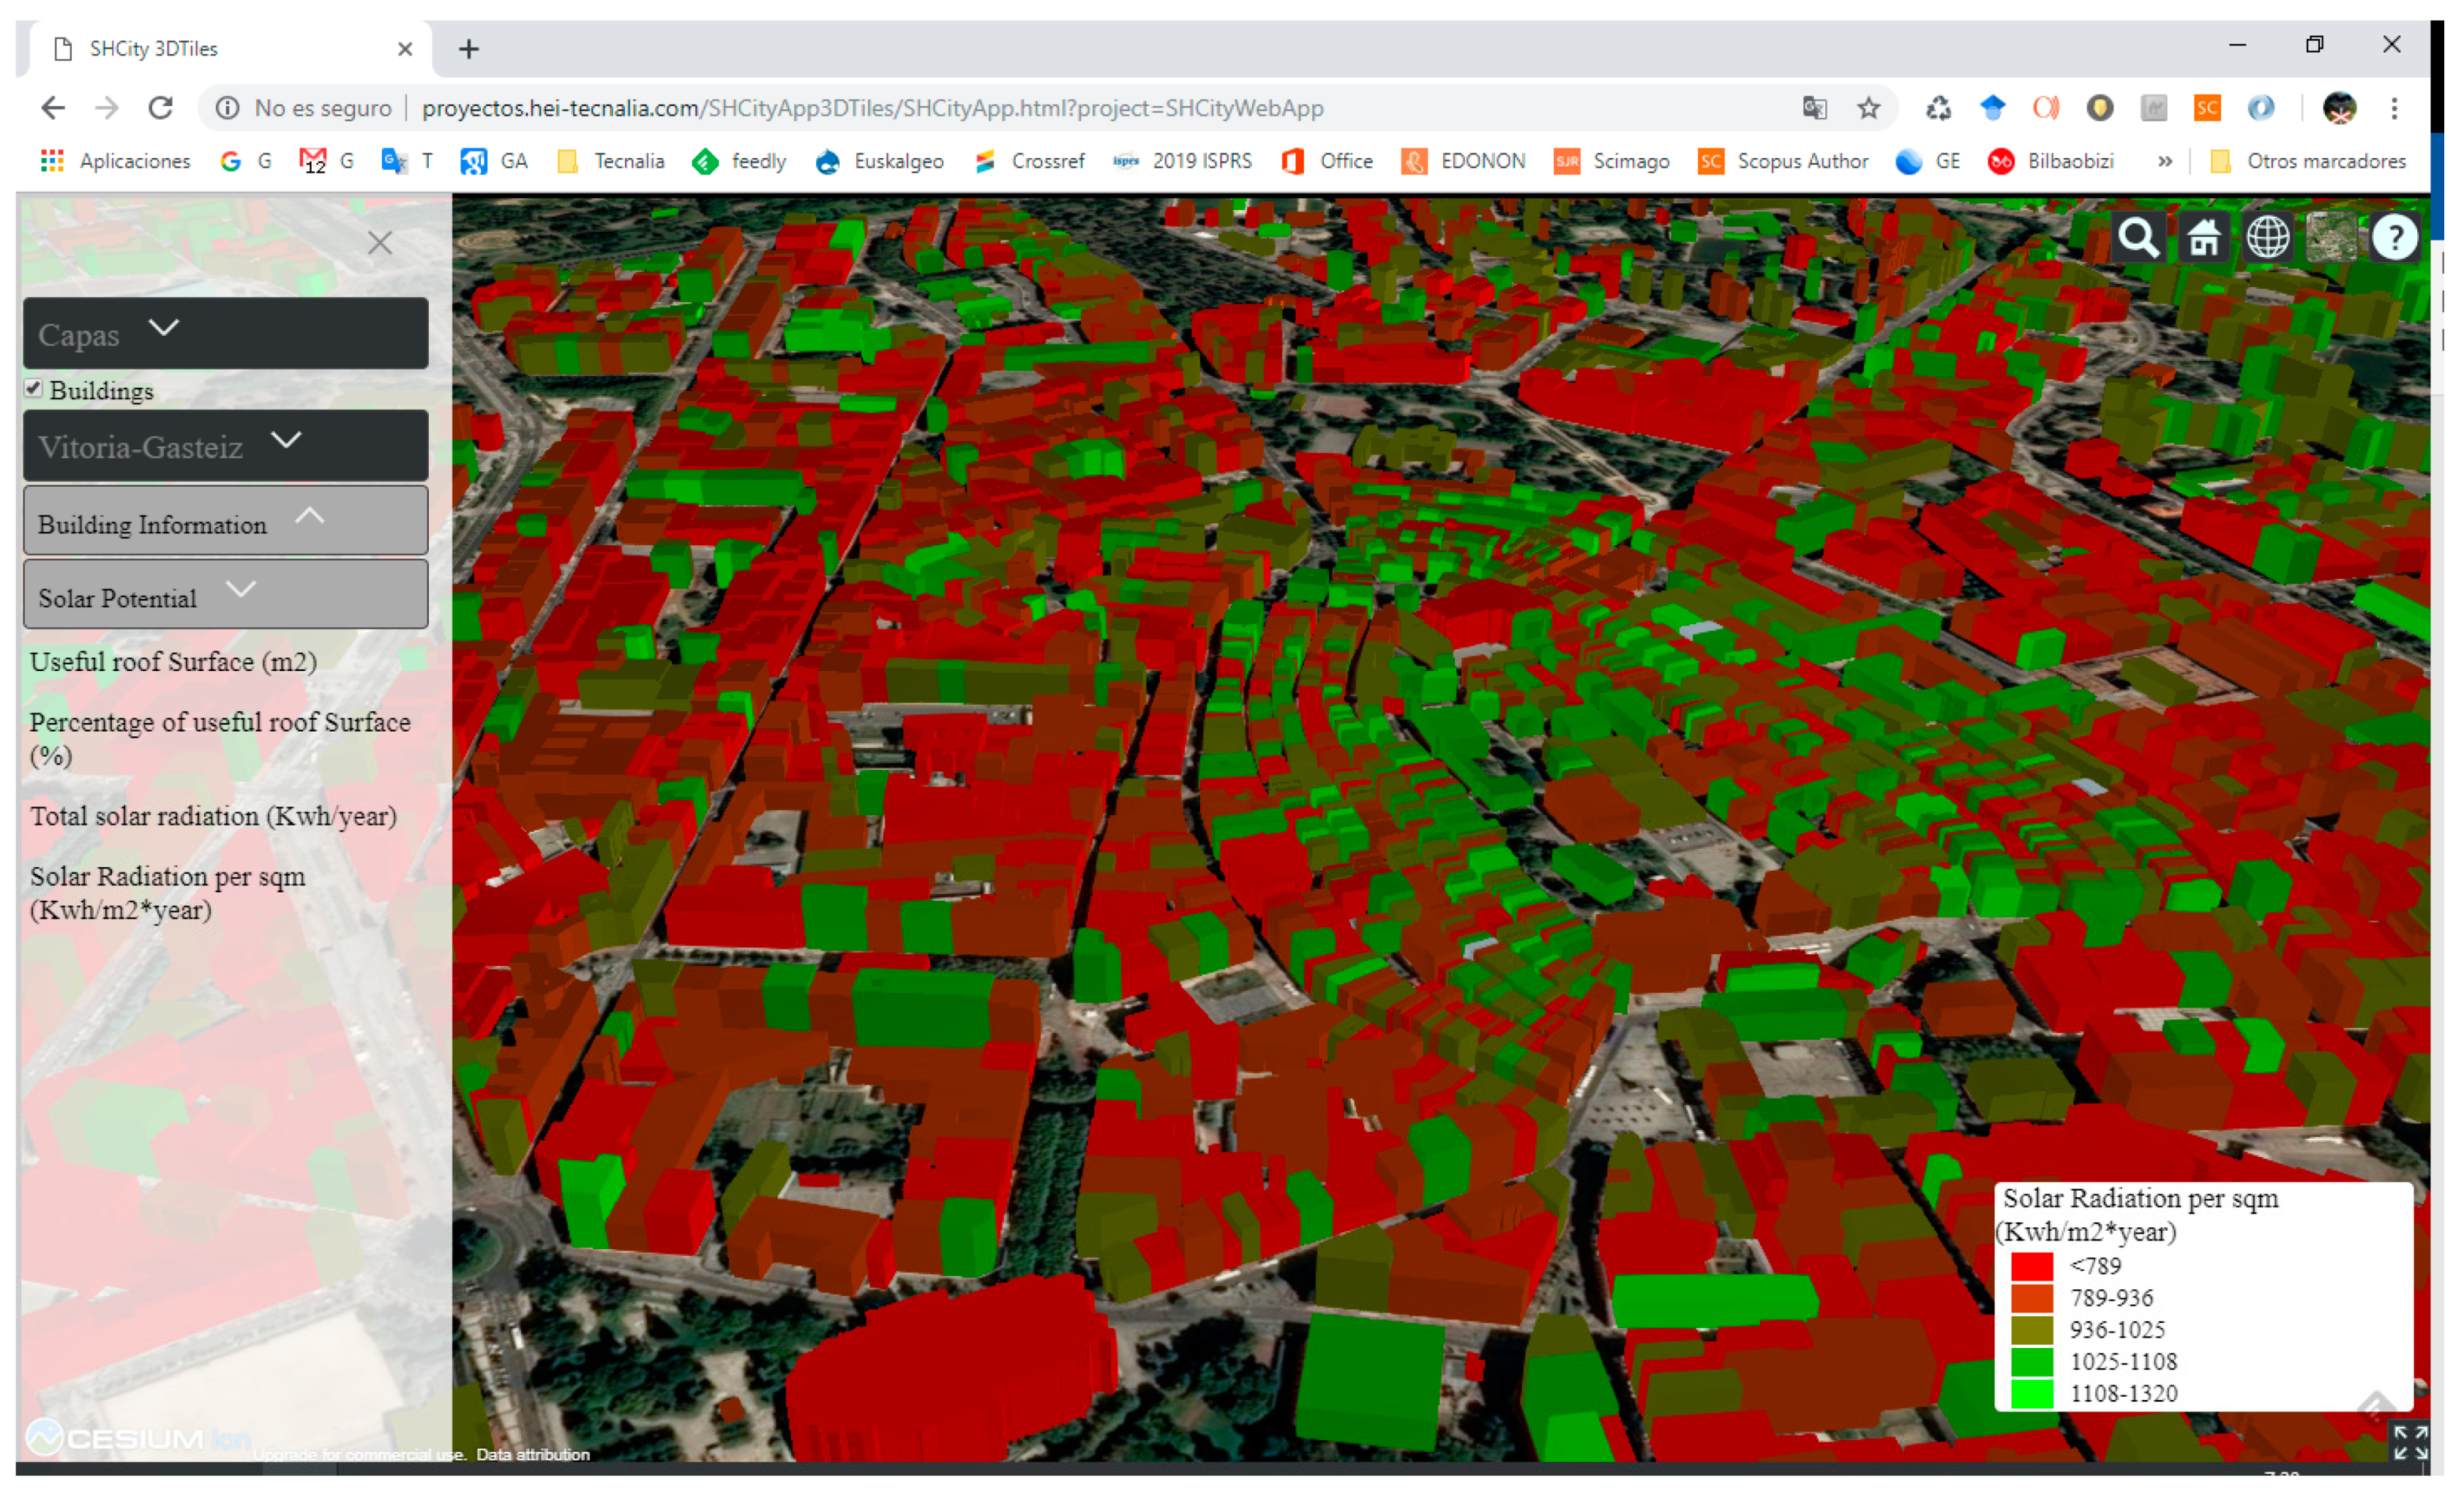This screenshot has width=2464, height=1506.
Task: Select Useful roof Surface (m2)
Action: pos(173,662)
